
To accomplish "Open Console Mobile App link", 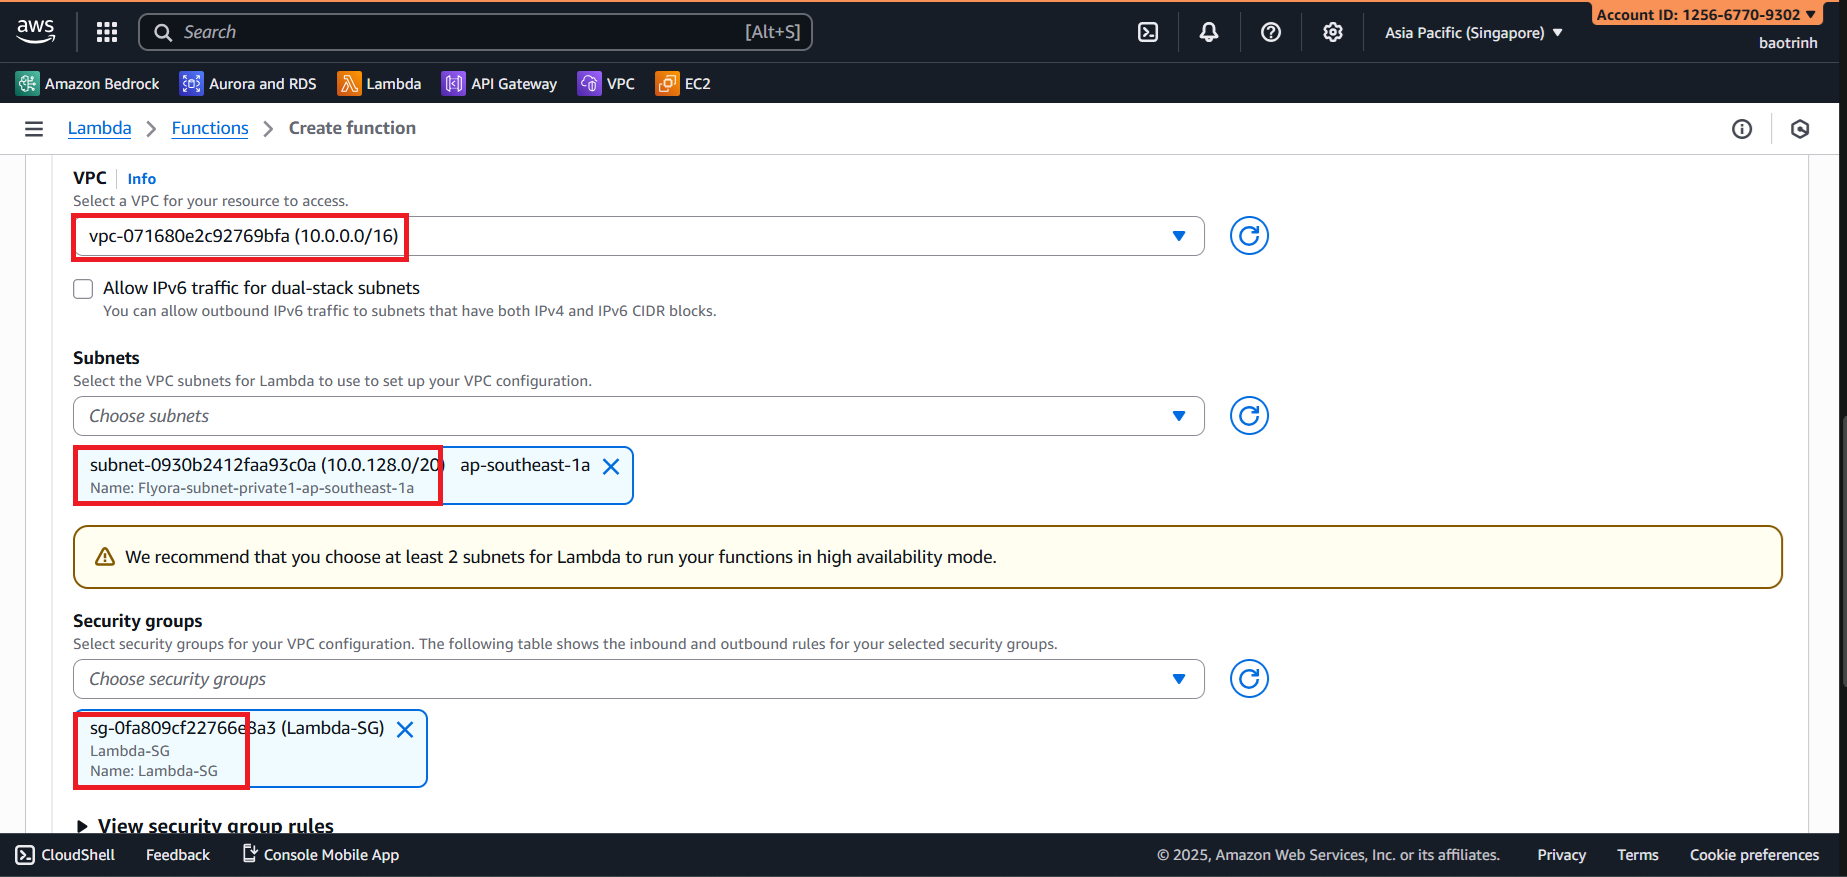I will point(321,855).
